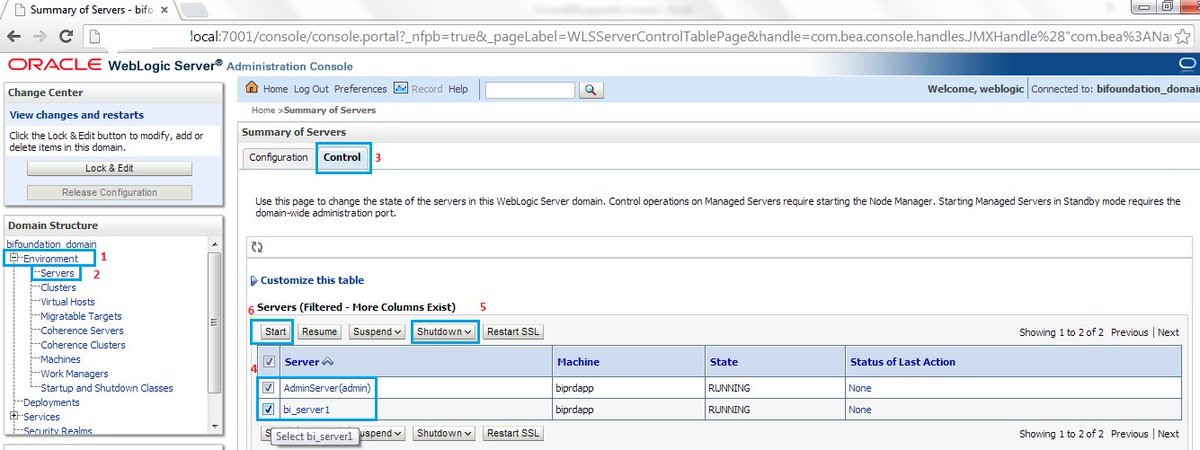This screenshot has height=450, width=1200.
Task: Click the table refresh icon
Action: (257, 246)
